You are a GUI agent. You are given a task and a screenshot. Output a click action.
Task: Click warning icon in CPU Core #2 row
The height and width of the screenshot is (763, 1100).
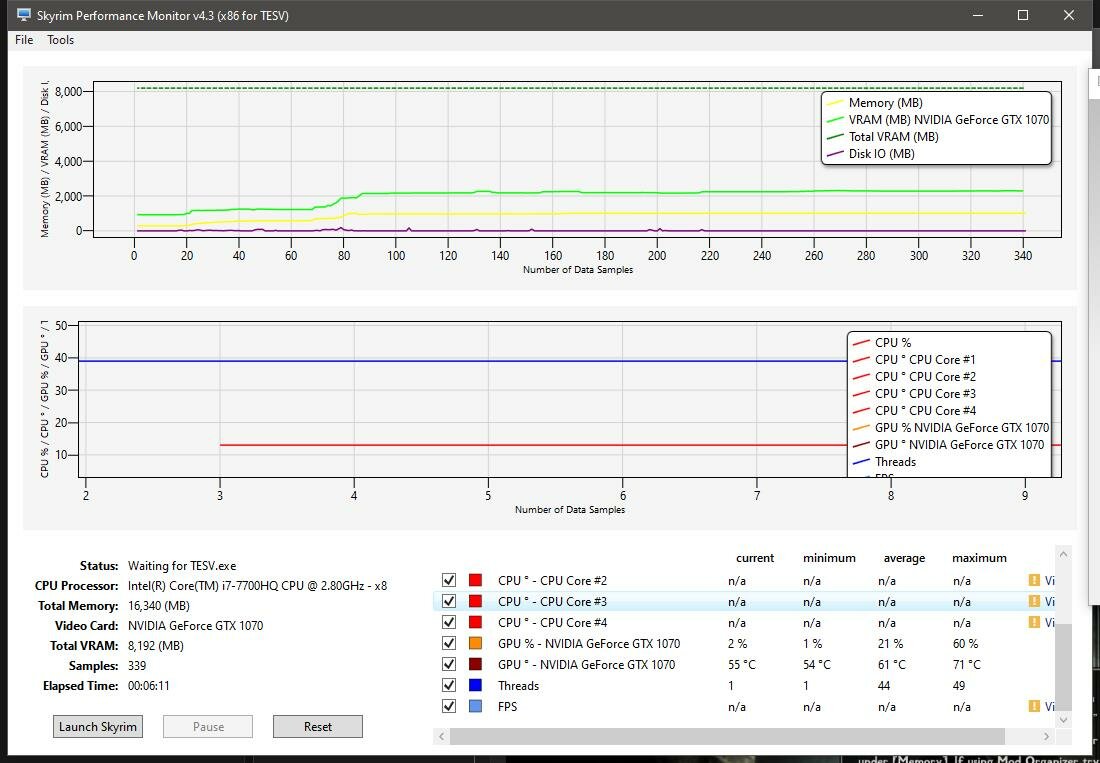(x=1034, y=581)
